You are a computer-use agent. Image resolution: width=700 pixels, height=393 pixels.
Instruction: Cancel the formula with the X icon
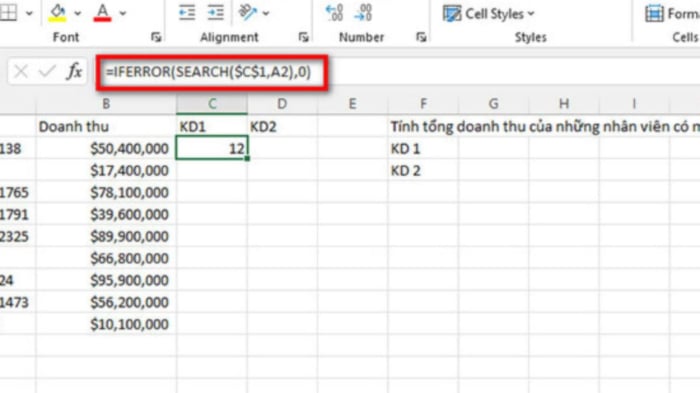click(21, 71)
